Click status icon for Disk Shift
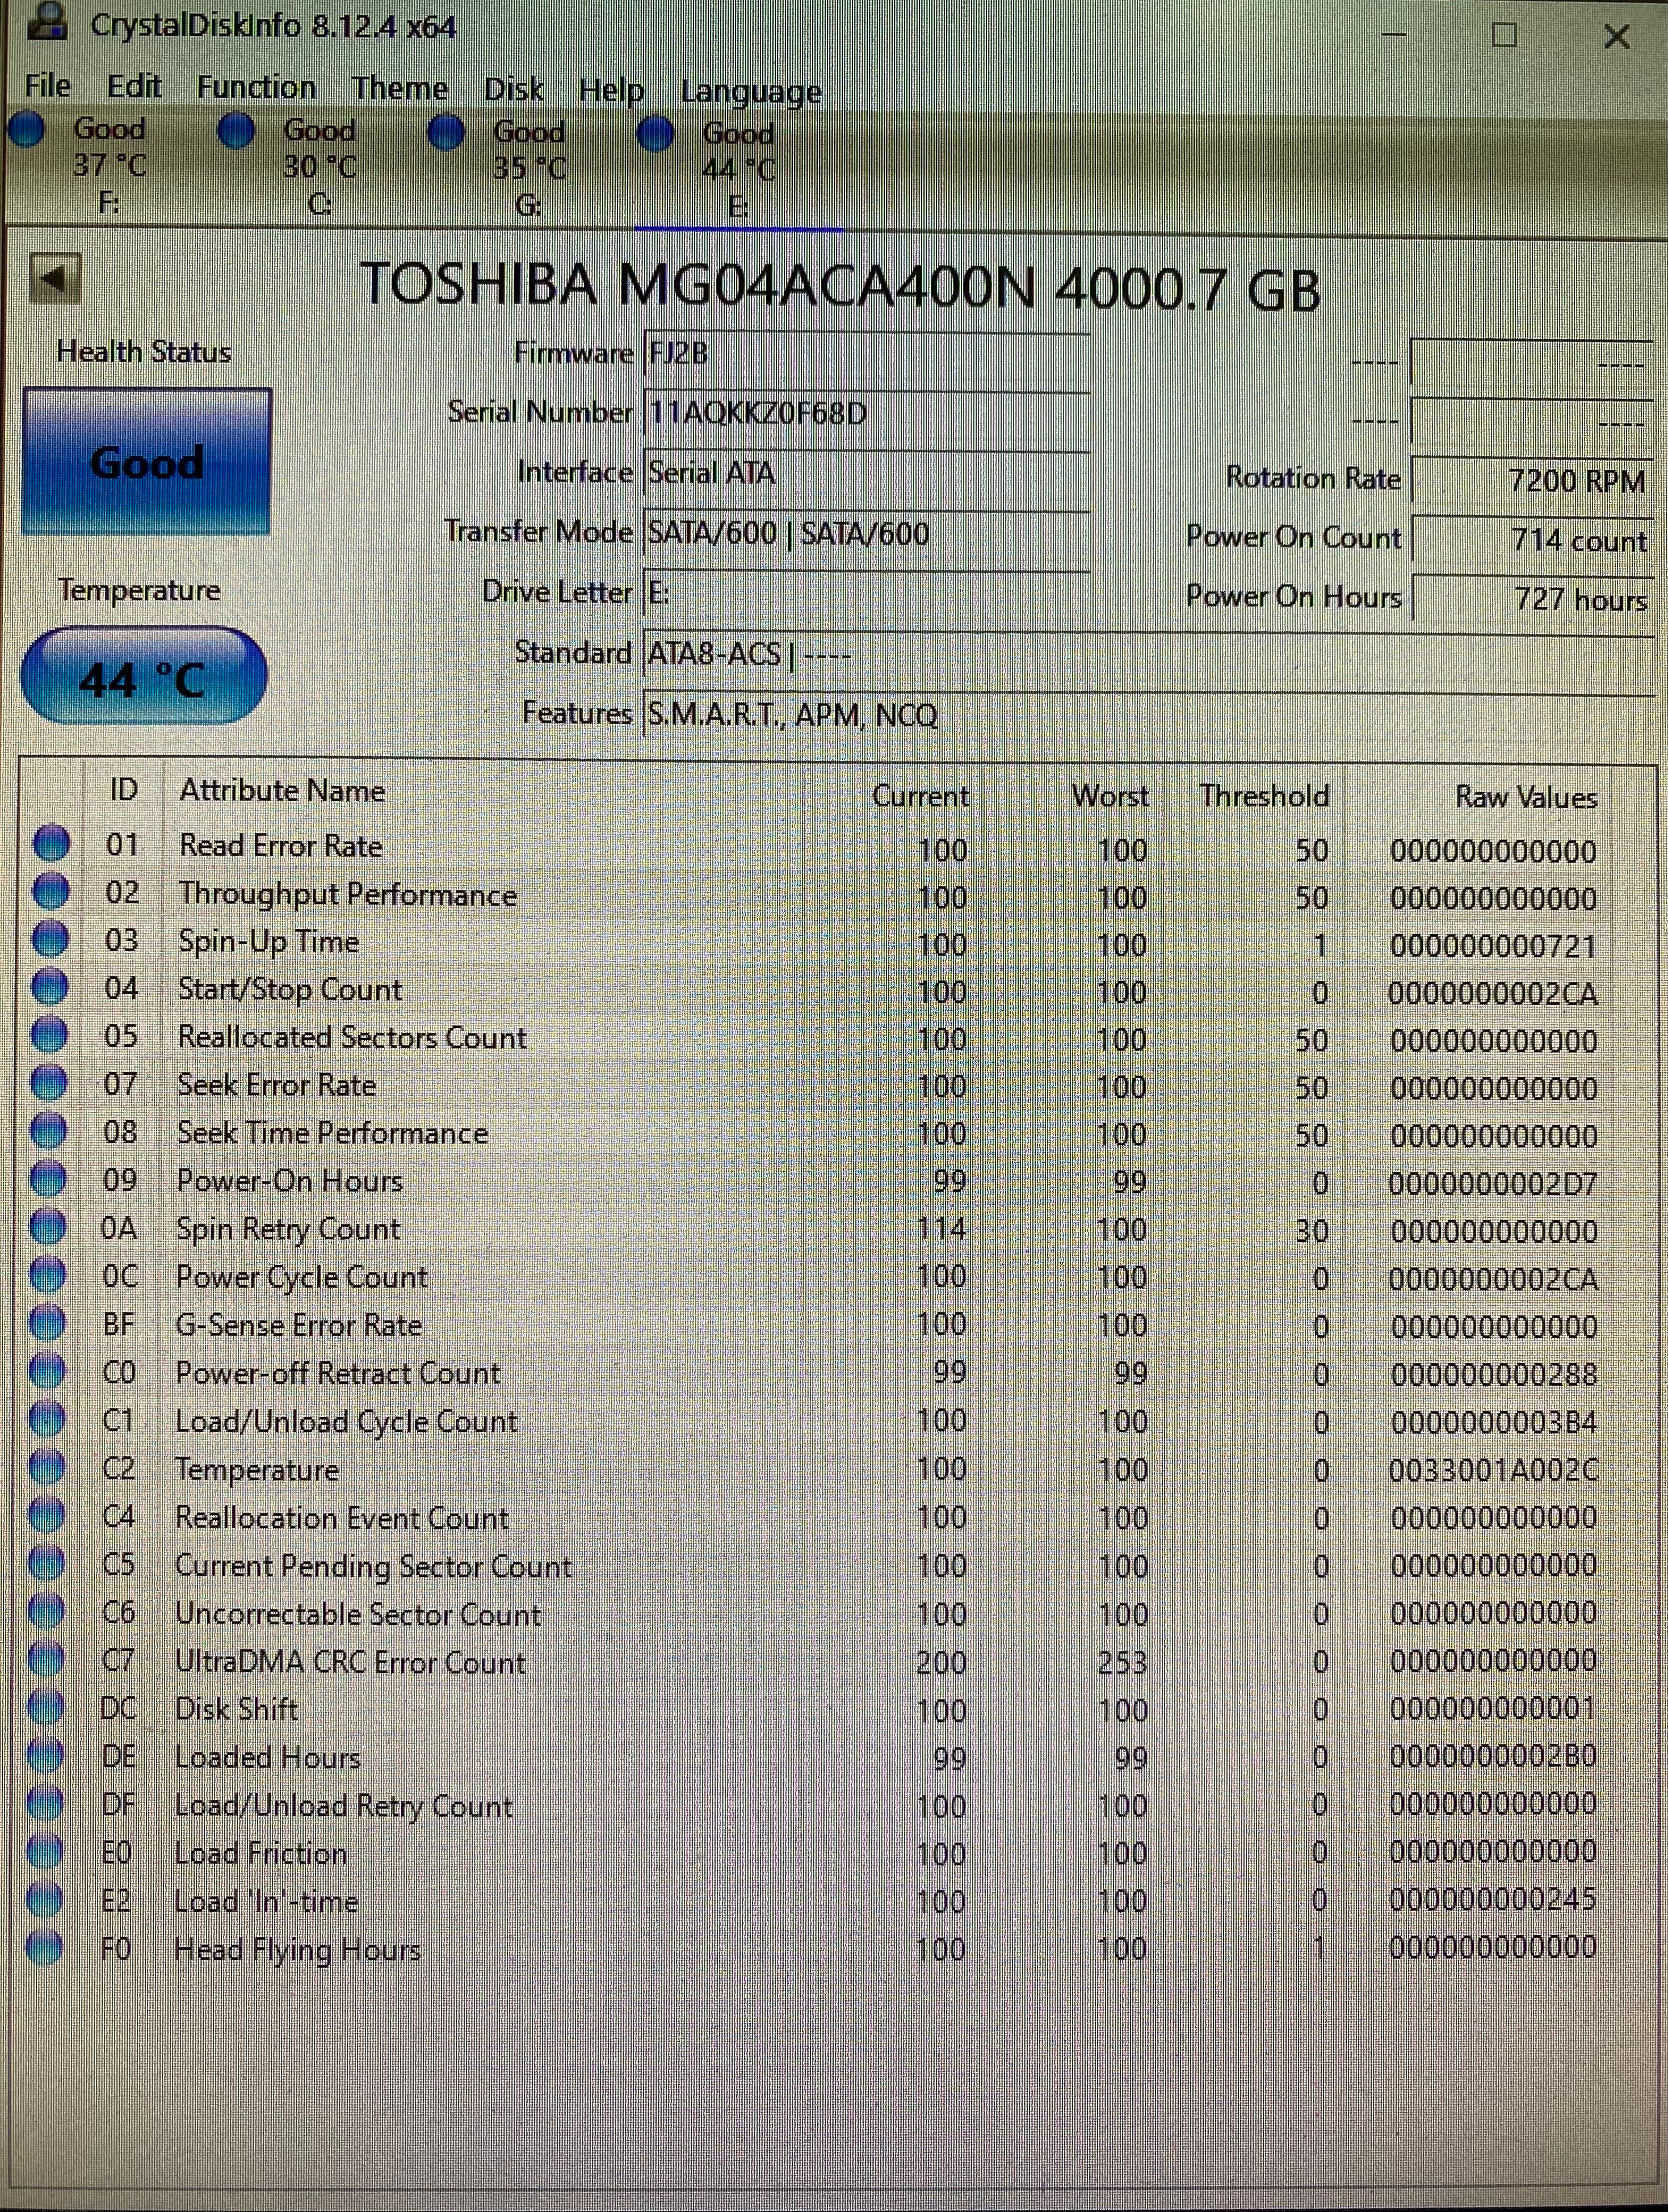This screenshot has height=2212, width=1668. [45, 1707]
